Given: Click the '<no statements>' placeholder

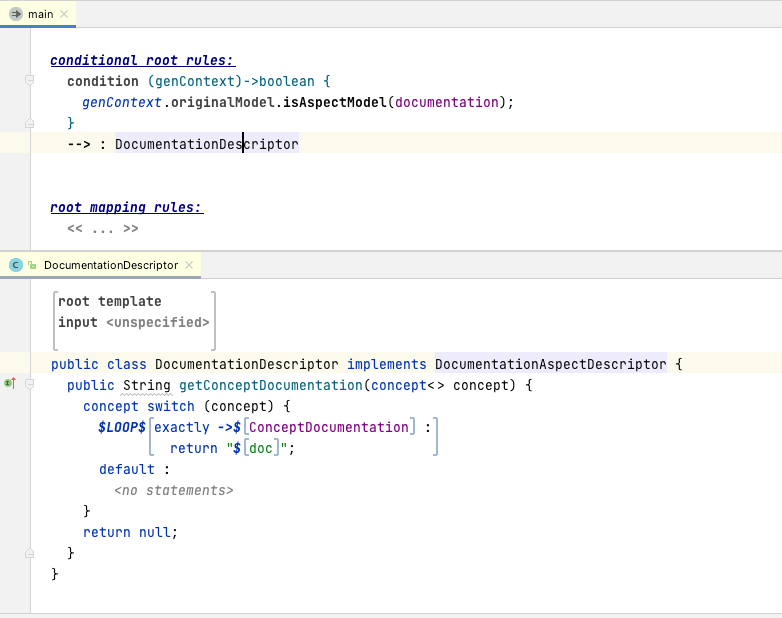Looking at the screenshot, I should [x=174, y=490].
